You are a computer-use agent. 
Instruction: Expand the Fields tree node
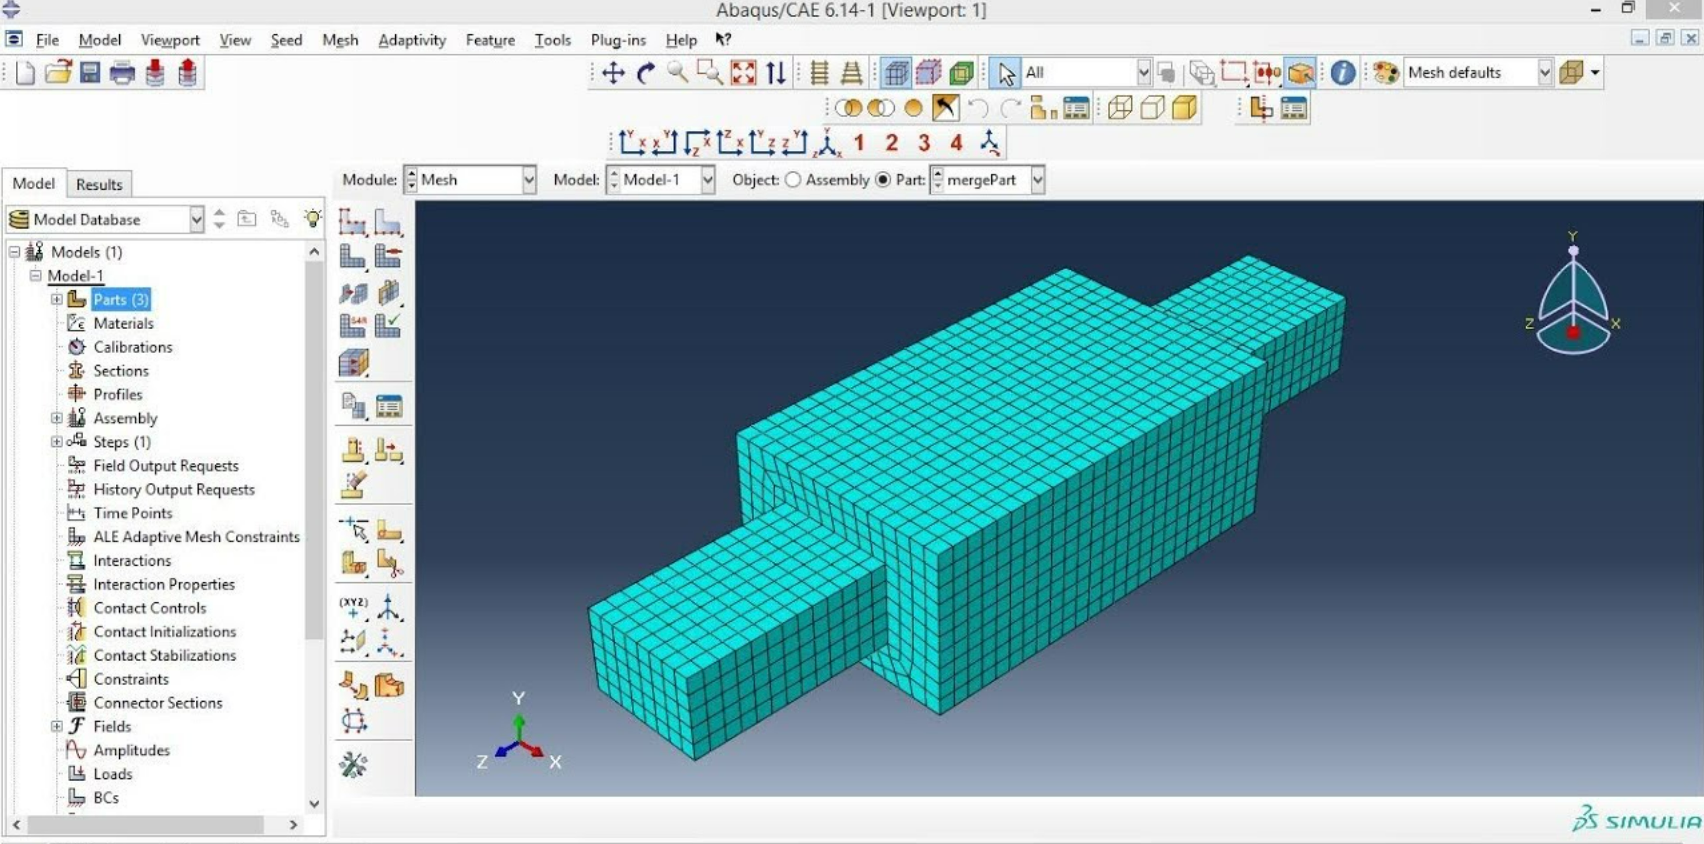pyautogui.click(x=57, y=727)
